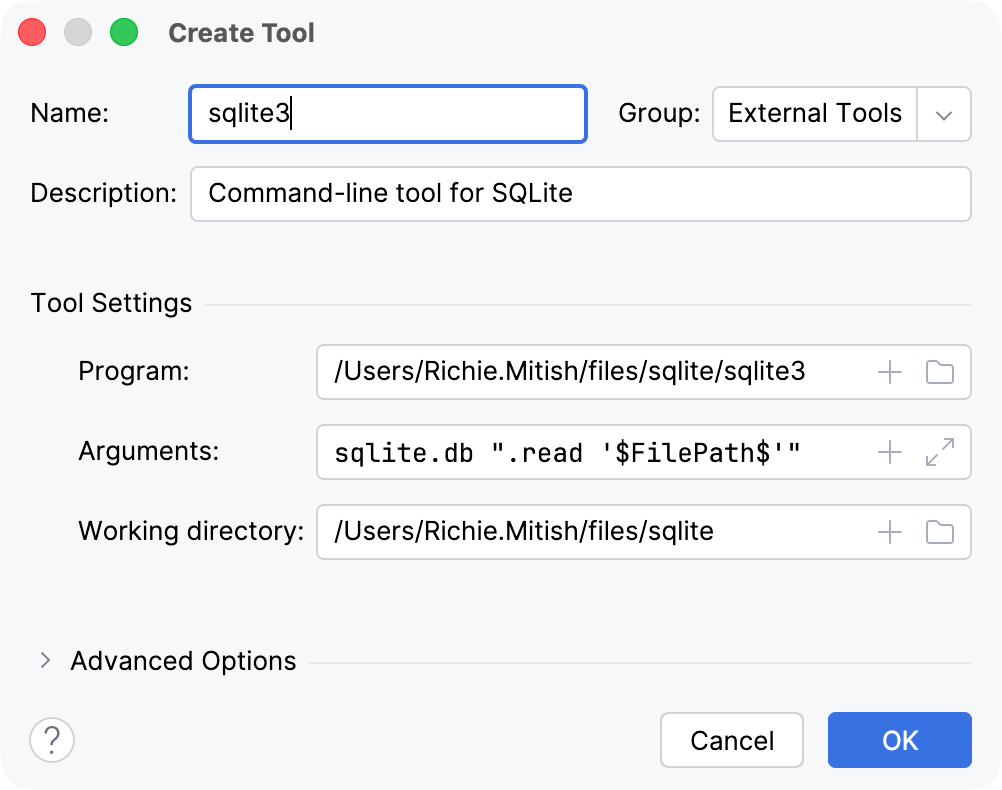1002x790 pixels.
Task: Expand the Arguments field editor
Action: (x=939, y=453)
